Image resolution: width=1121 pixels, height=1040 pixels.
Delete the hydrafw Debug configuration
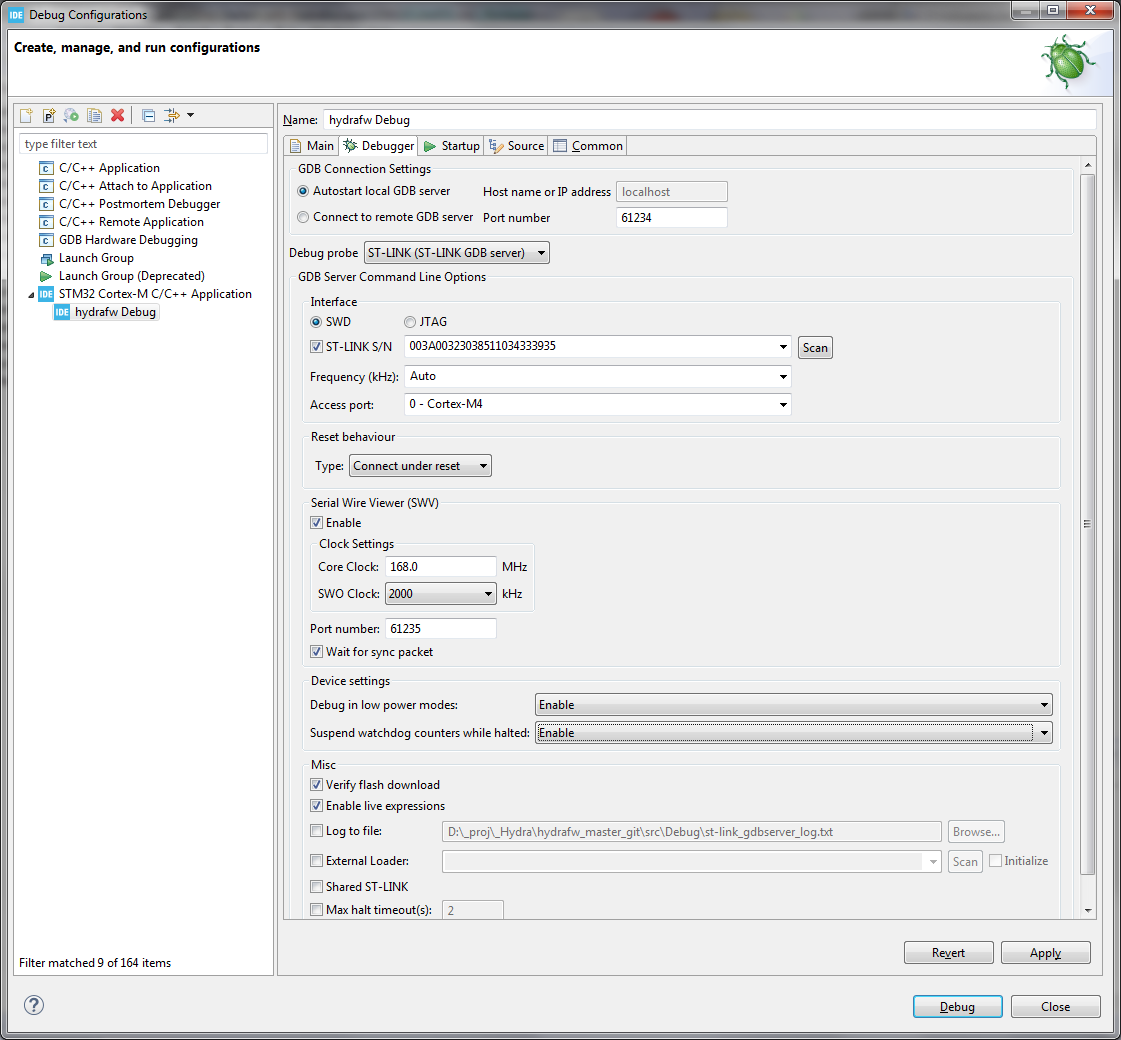tap(118, 115)
